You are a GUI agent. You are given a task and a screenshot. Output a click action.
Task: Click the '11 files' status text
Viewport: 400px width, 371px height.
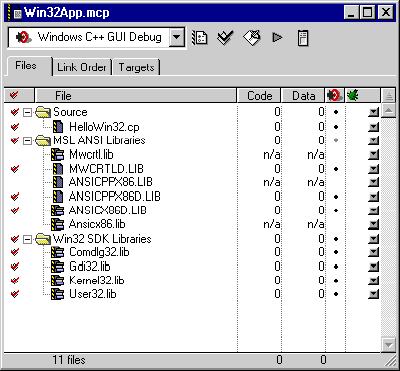pos(69,360)
